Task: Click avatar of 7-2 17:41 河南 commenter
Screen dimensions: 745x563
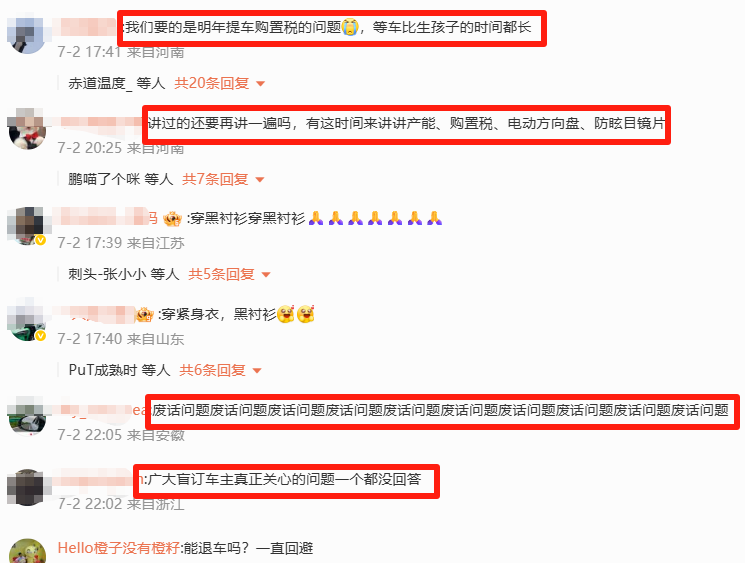Action: pos(27,35)
